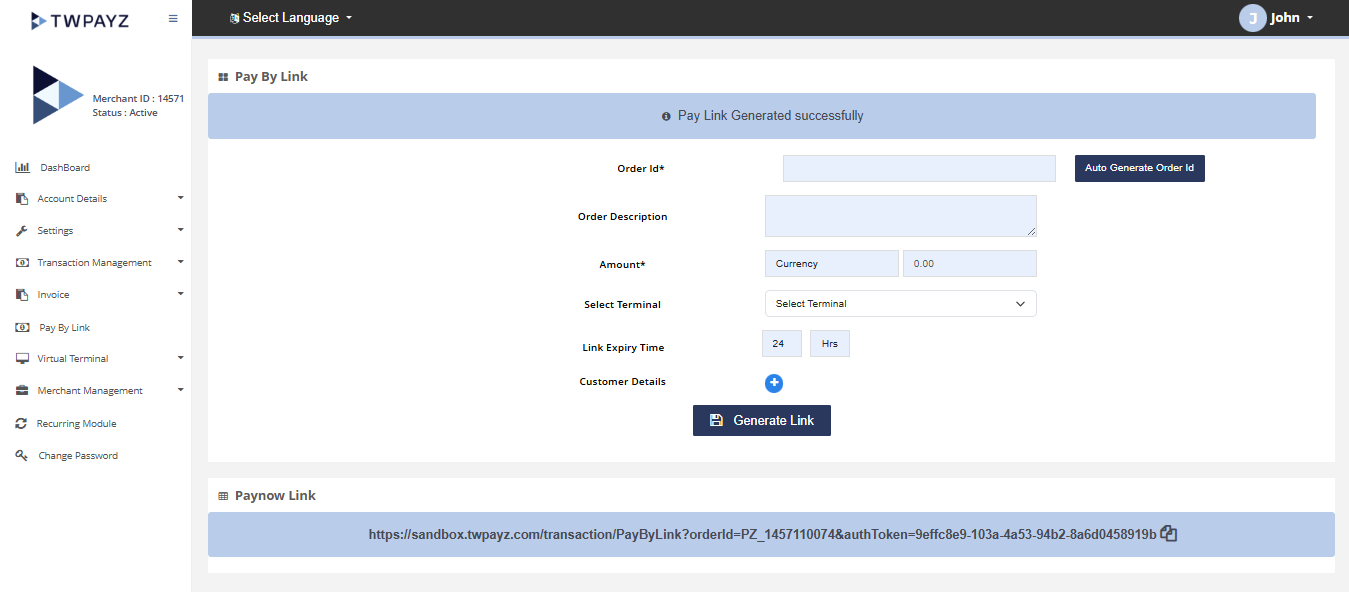Click the John user avatar circle
This screenshot has width=1349, height=592.
pos(1252,18)
